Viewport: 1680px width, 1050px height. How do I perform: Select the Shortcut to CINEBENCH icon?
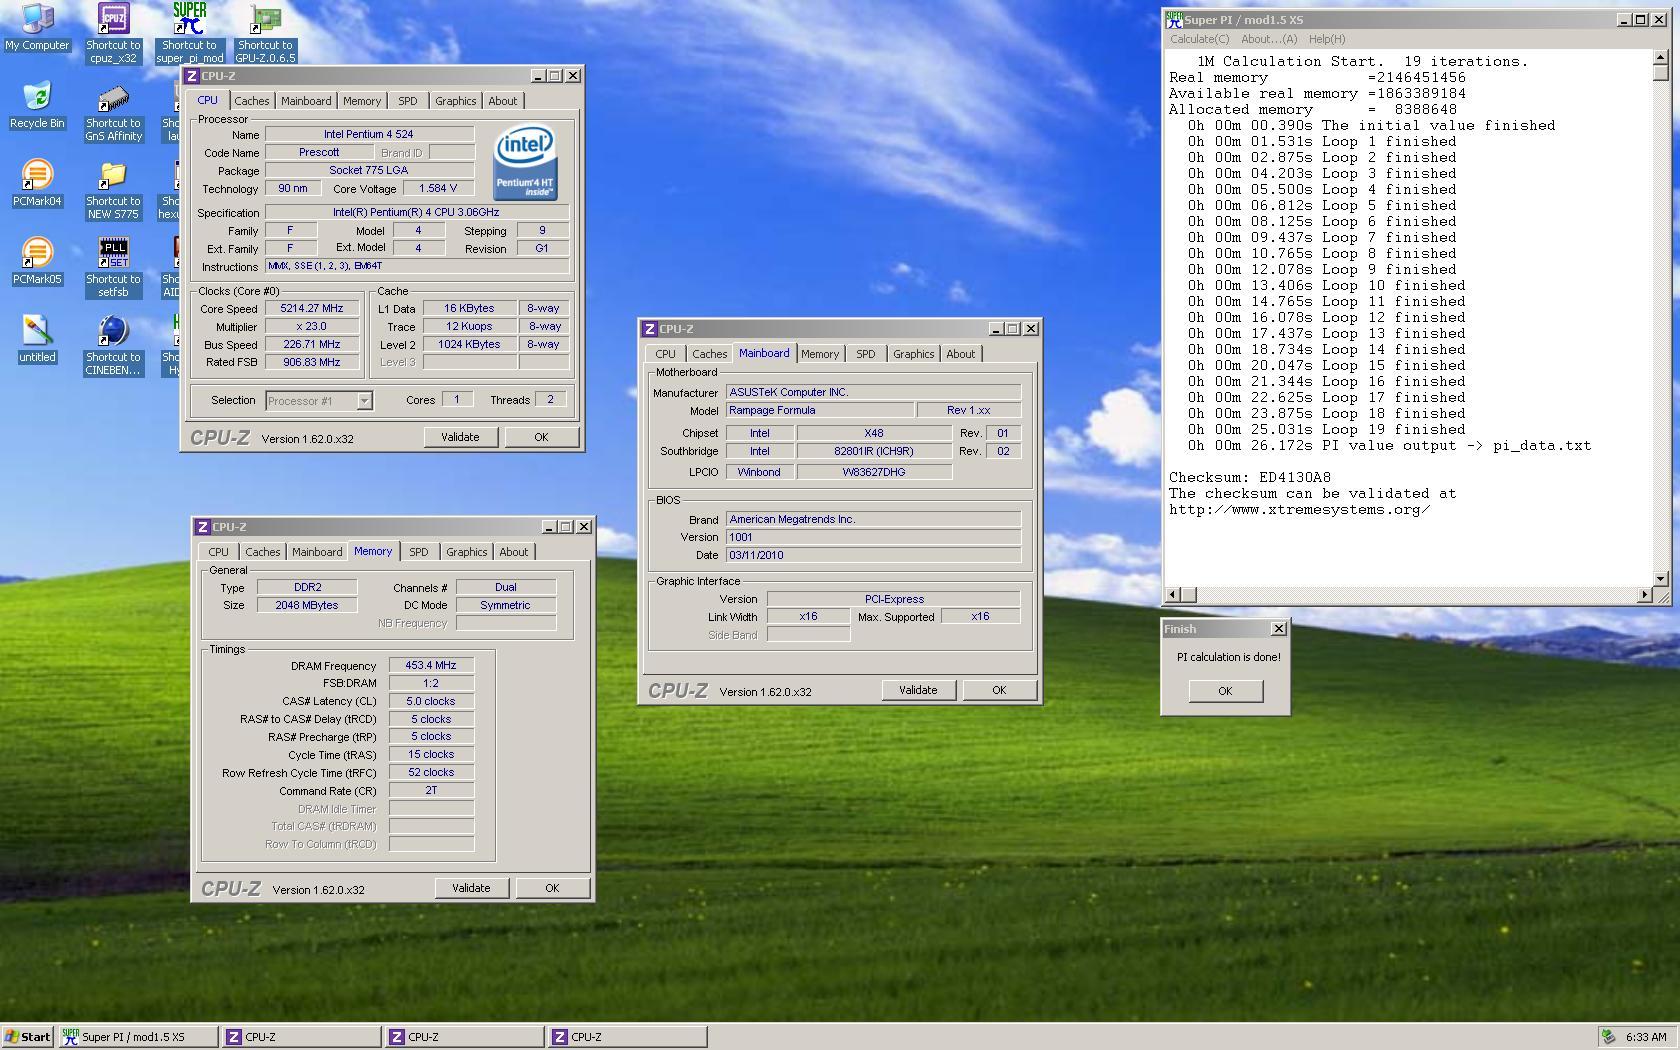[113, 346]
